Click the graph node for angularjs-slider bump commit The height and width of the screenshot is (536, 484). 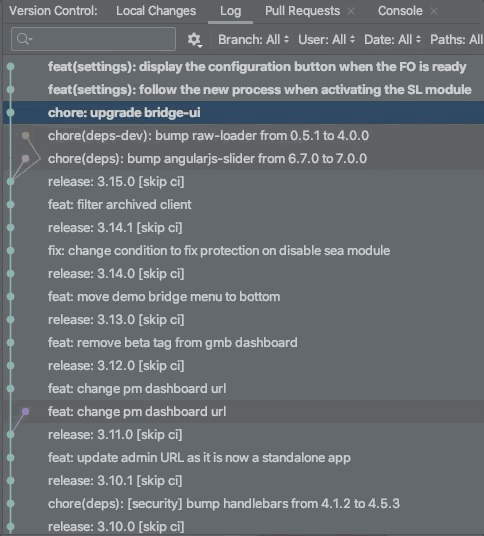(x=26, y=158)
